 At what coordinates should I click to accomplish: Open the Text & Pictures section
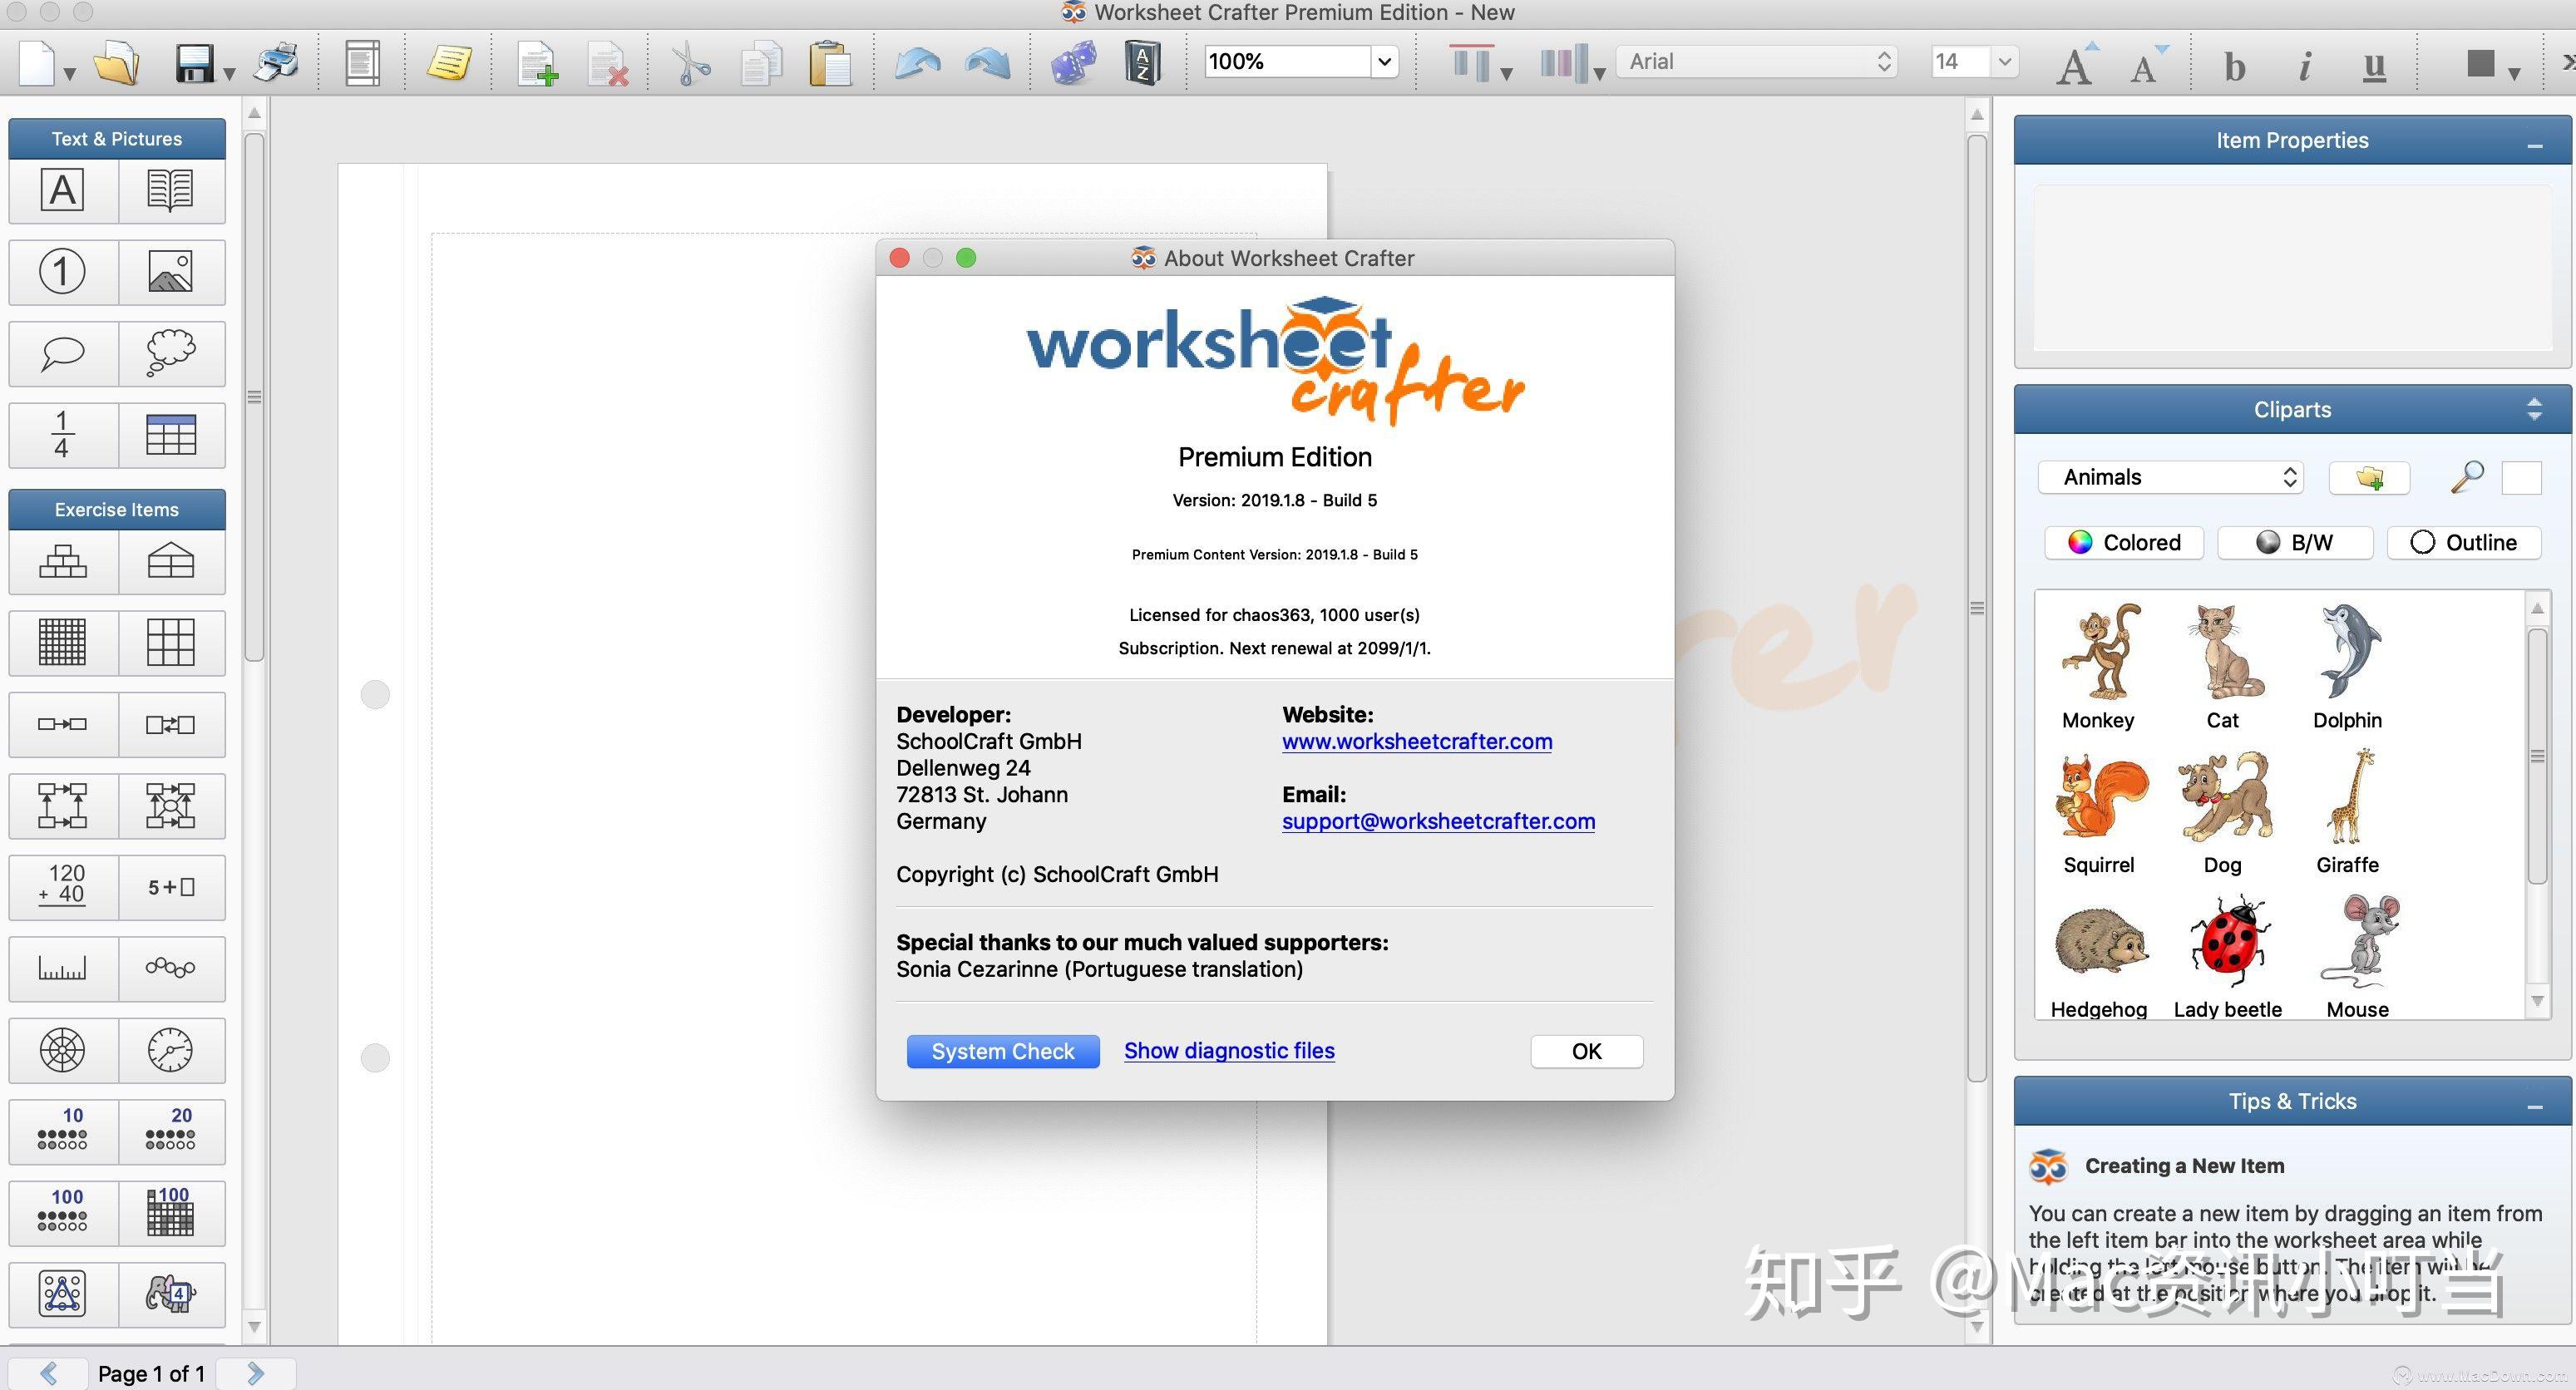[117, 138]
